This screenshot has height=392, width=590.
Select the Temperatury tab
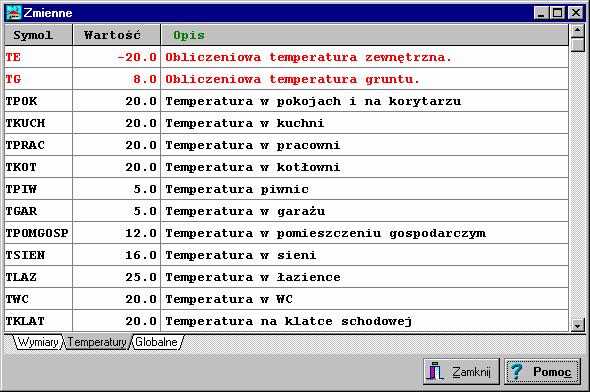point(97,342)
